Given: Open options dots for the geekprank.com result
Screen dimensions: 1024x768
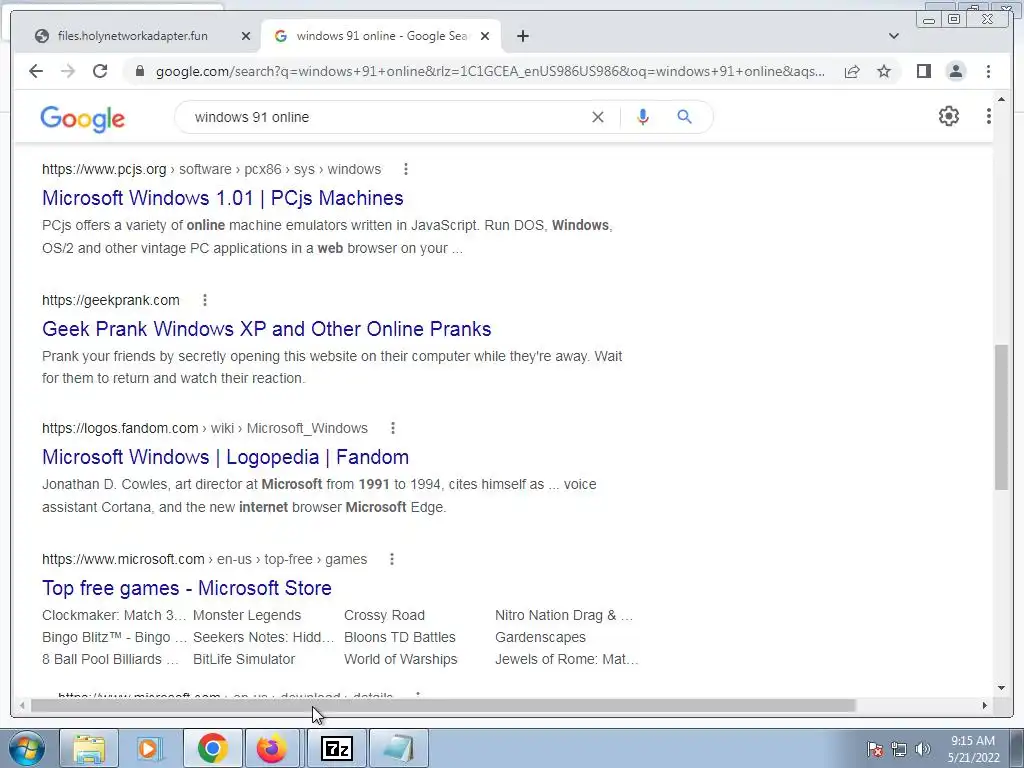Looking at the screenshot, I should pyautogui.click(x=204, y=300).
